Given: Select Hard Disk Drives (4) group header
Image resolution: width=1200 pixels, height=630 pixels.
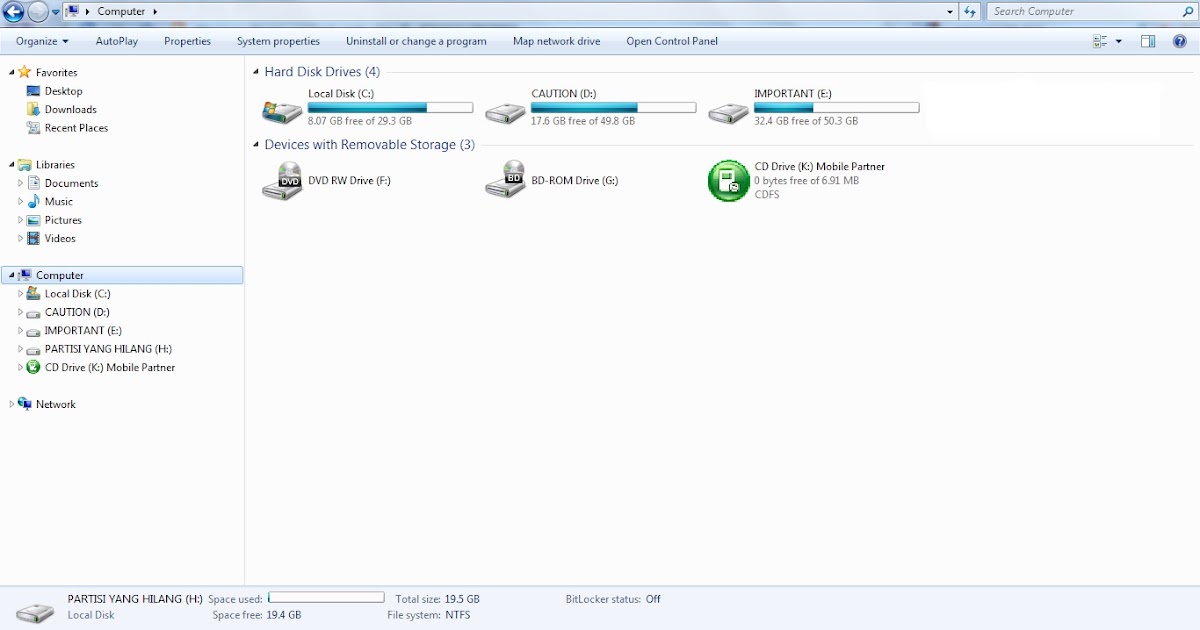Looking at the screenshot, I should 322,72.
